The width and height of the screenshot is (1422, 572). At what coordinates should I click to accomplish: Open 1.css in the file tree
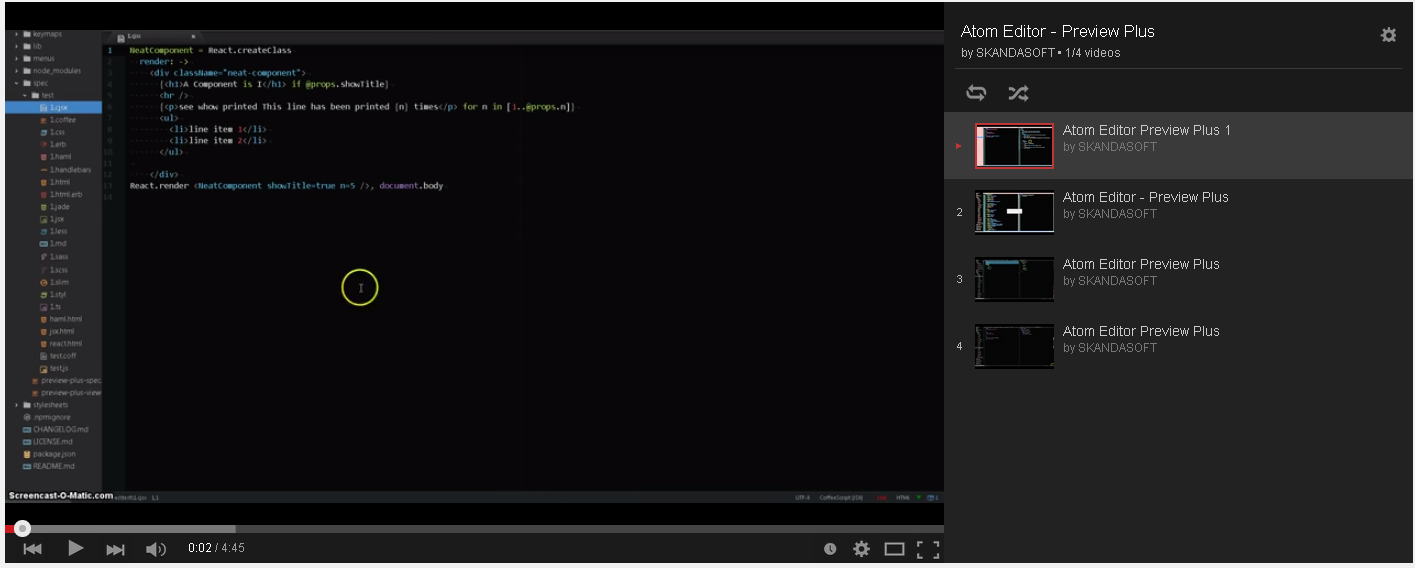pyautogui.click(x=52, y=132)
